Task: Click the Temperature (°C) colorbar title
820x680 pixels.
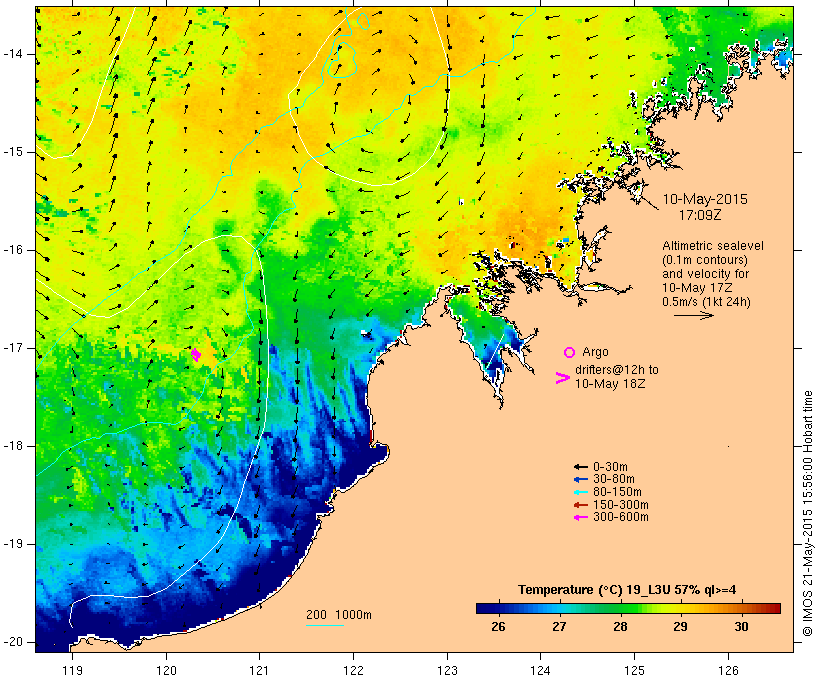Action: (627, 590)
